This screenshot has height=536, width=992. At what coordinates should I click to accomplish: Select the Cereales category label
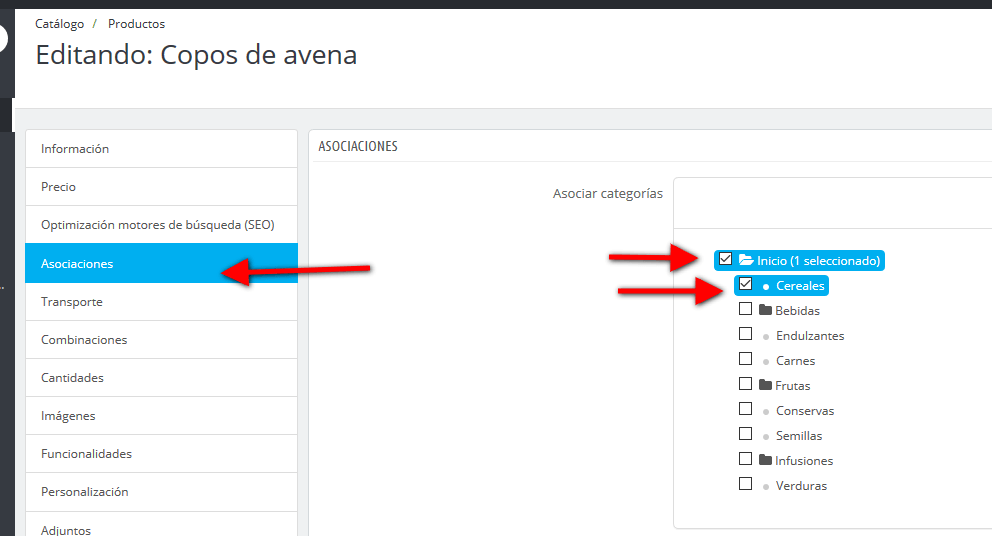pos(800,286)
